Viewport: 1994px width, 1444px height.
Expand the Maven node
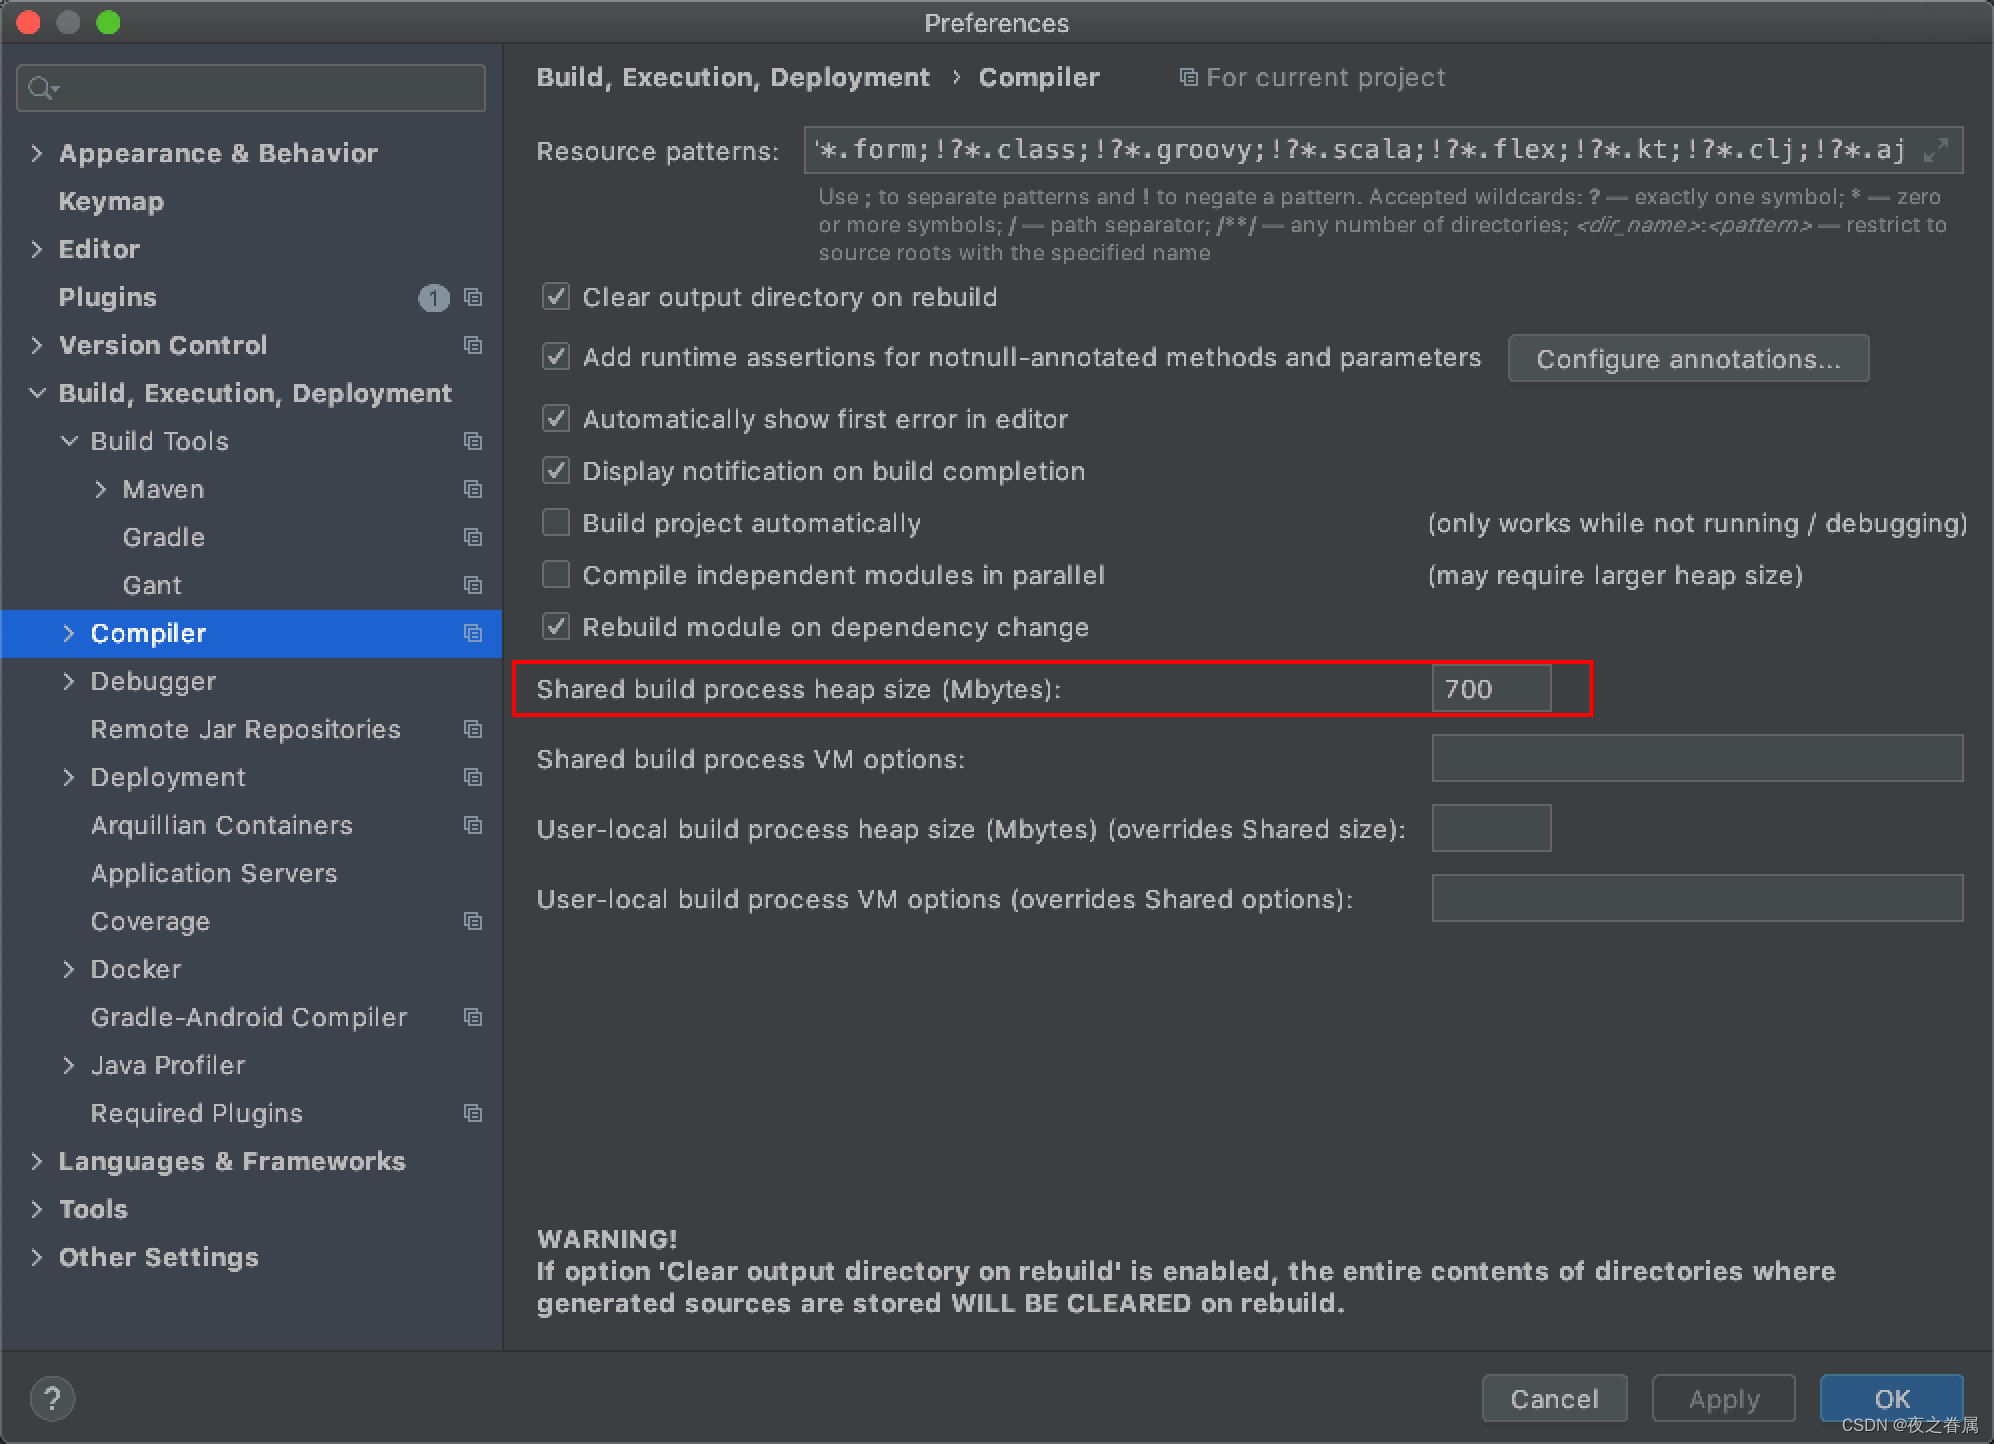pyautogui.click(x=101, y=489)
